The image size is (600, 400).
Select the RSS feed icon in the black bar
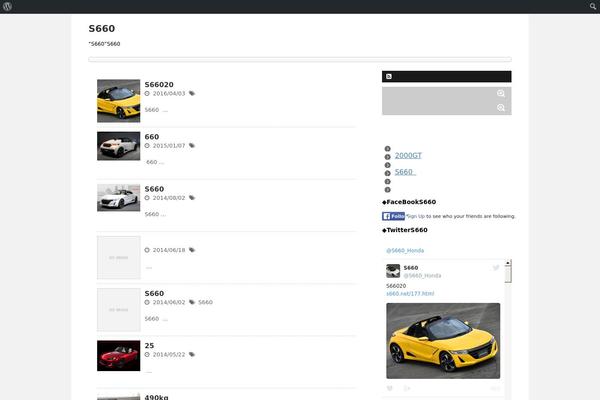point(389,77)
